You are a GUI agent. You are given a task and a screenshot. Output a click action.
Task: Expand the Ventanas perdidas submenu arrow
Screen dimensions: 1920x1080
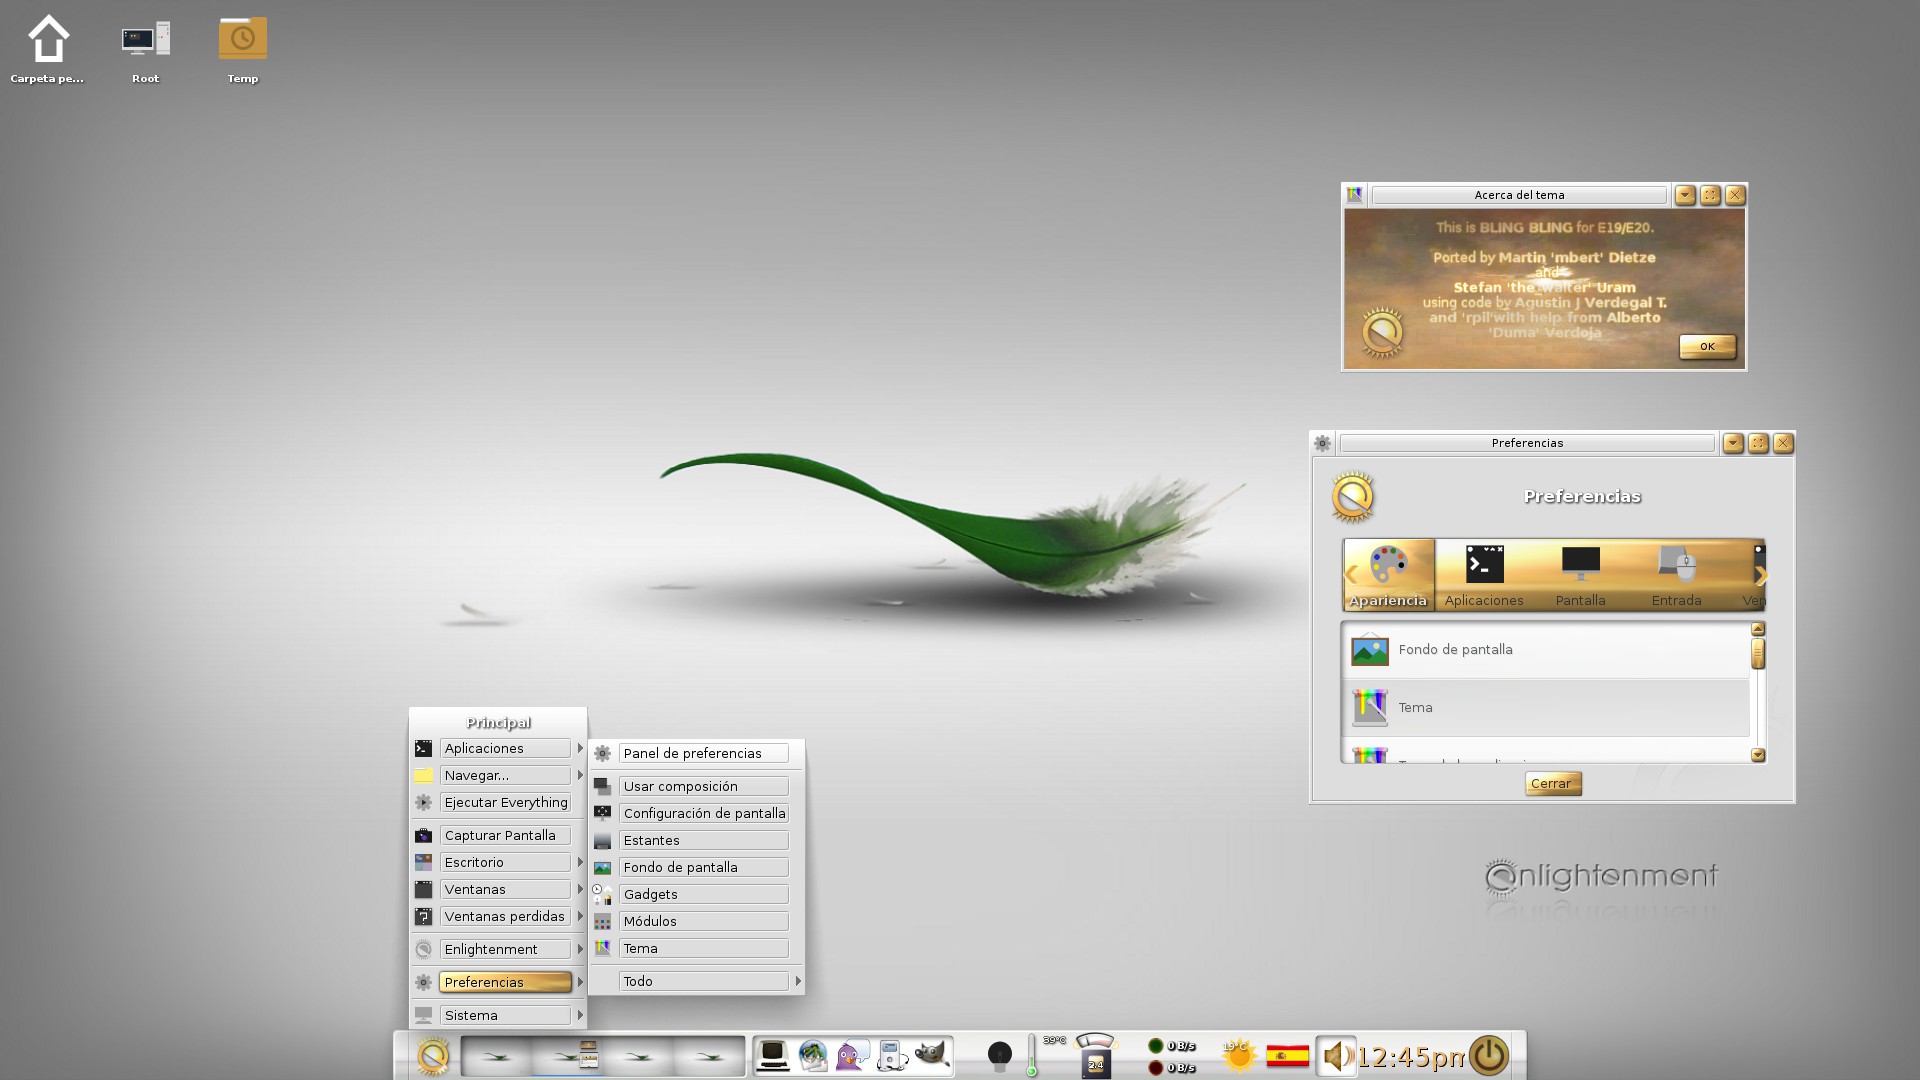pos(580,916)
